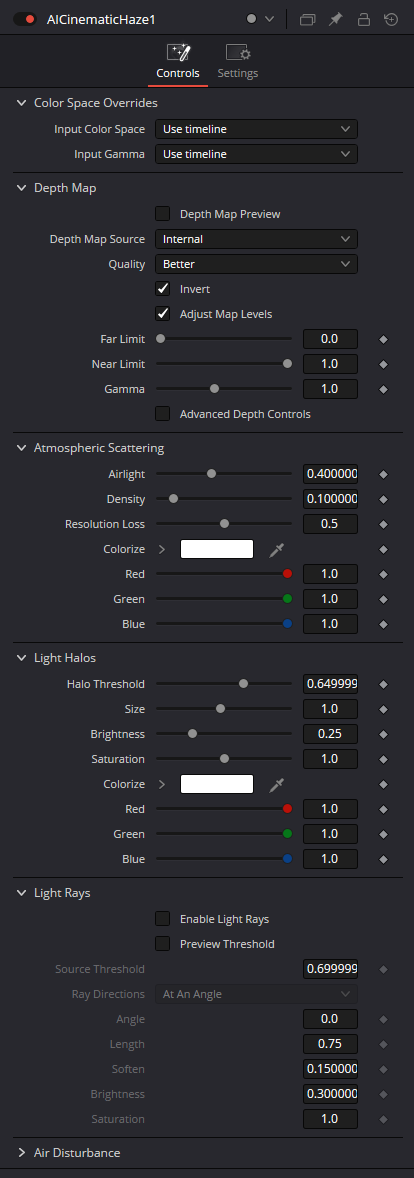414x1178 pixels.
Task: Click the Halo Threshold keyframe diamond
Action: (383, 684)
